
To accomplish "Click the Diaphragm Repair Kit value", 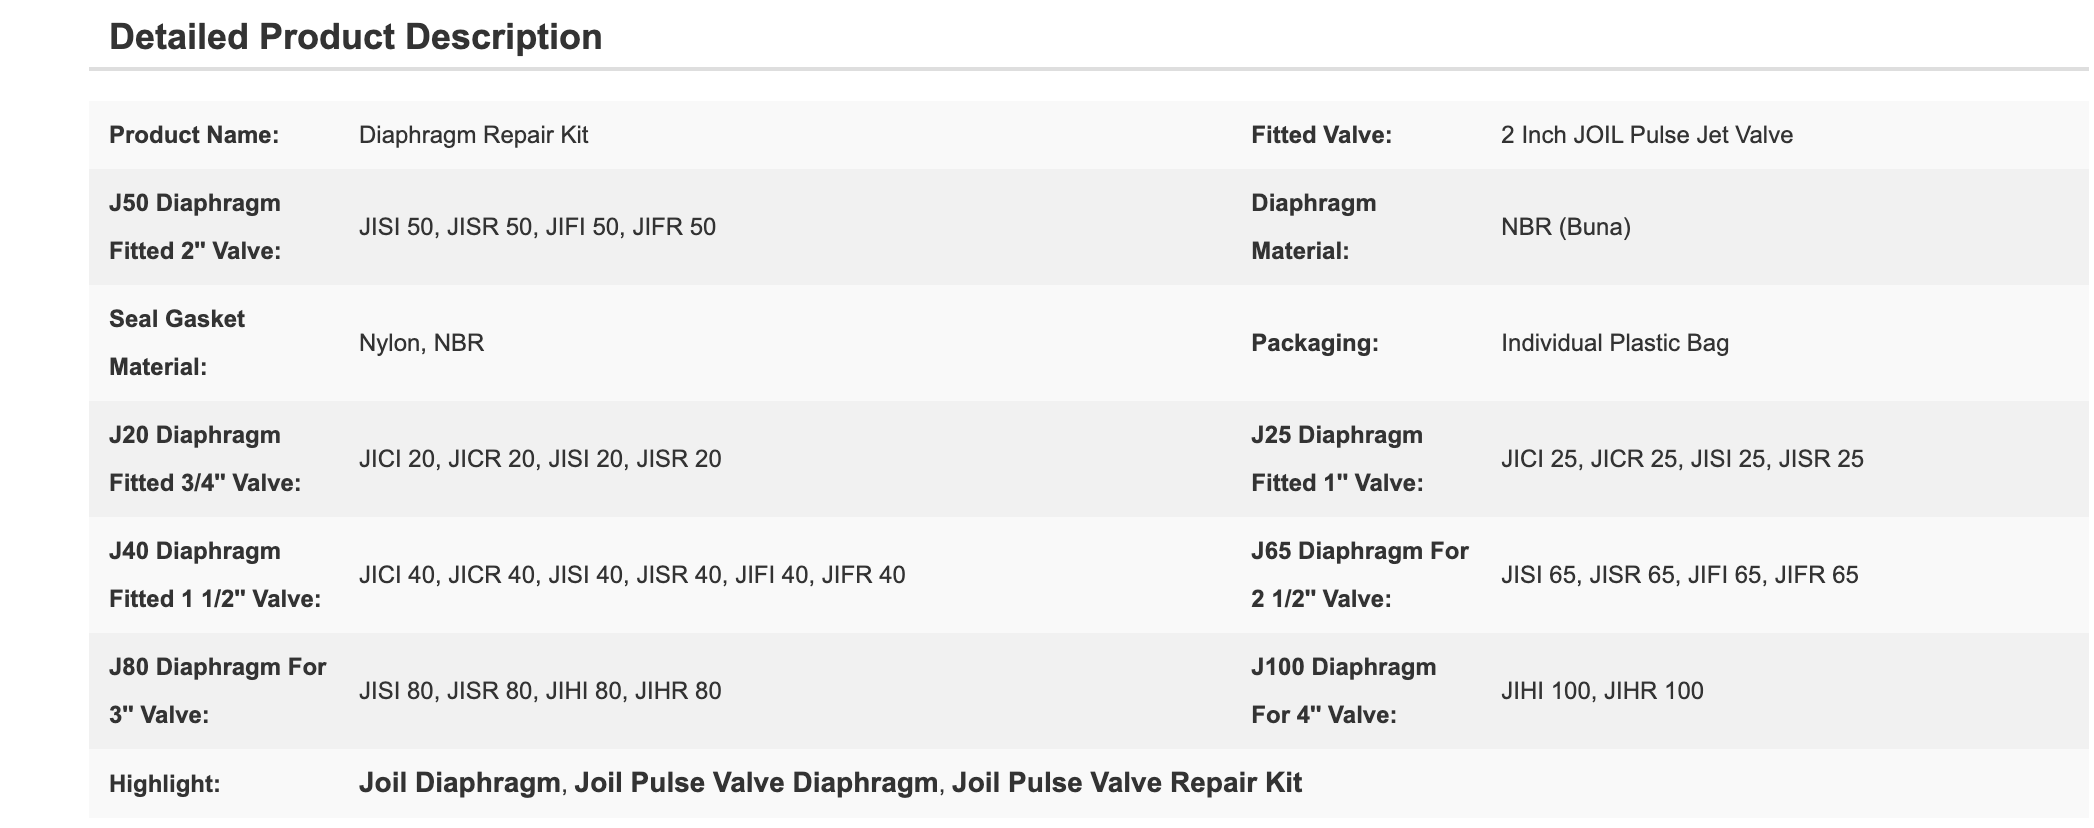I will tap(473, 135).
